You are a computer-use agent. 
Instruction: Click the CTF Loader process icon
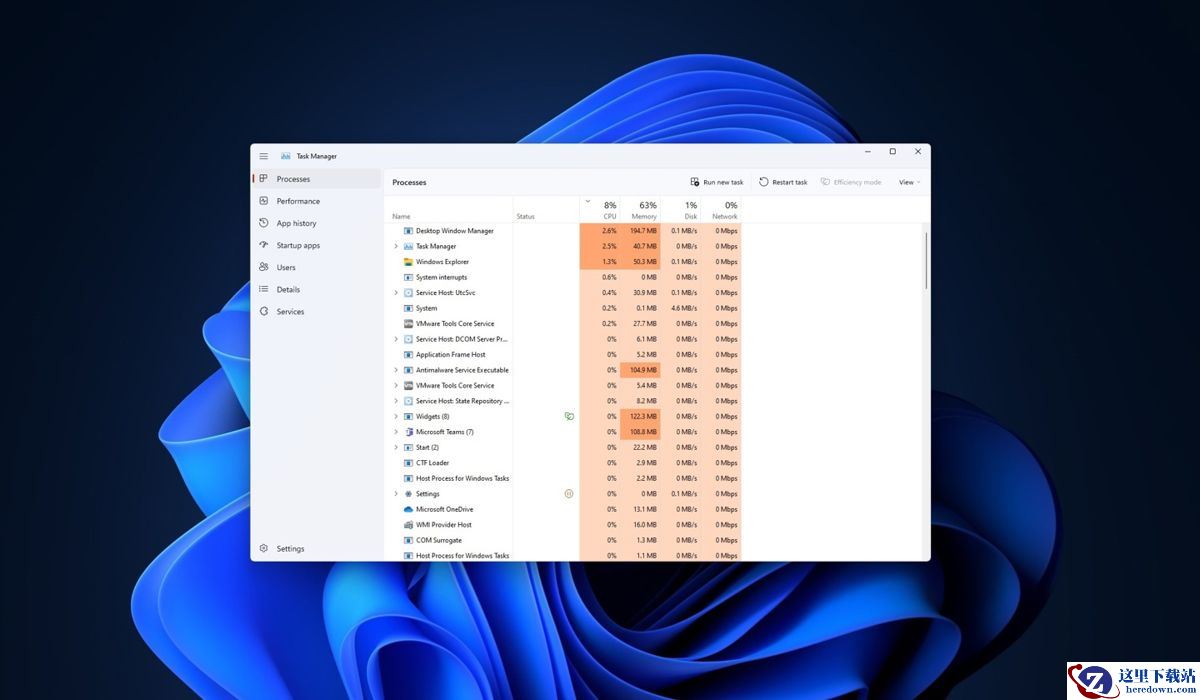pyautogui.click(x=408, y=463)
